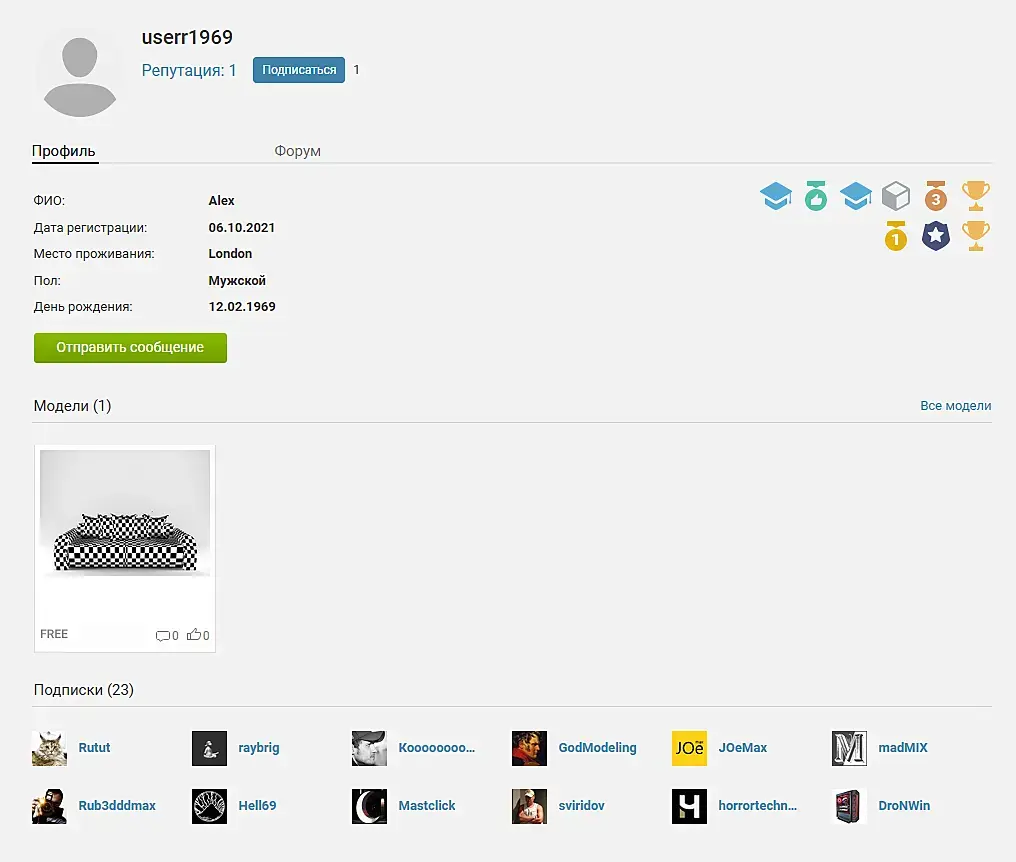Click the gold medal badge numbered 1

pos(896,236)
